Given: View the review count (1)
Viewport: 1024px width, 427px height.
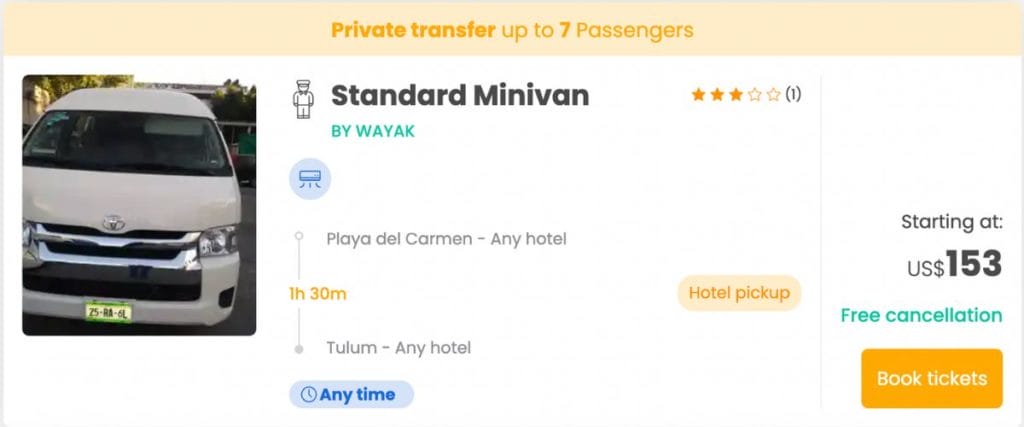Looking at the screenshot, I should (x=793, y=95).
